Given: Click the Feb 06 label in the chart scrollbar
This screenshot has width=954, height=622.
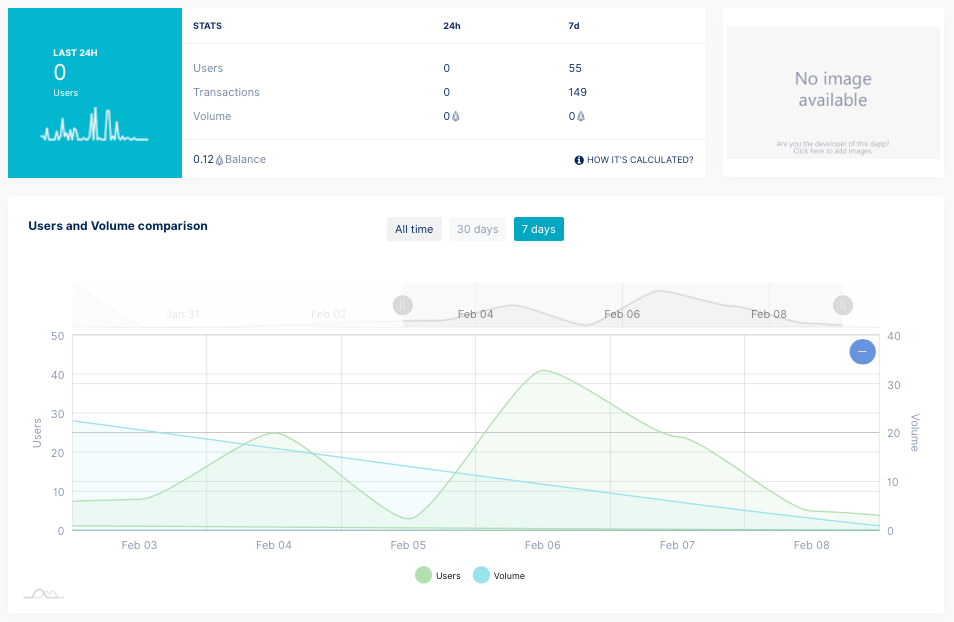Looking at the screenshot, I should (622, 314).
